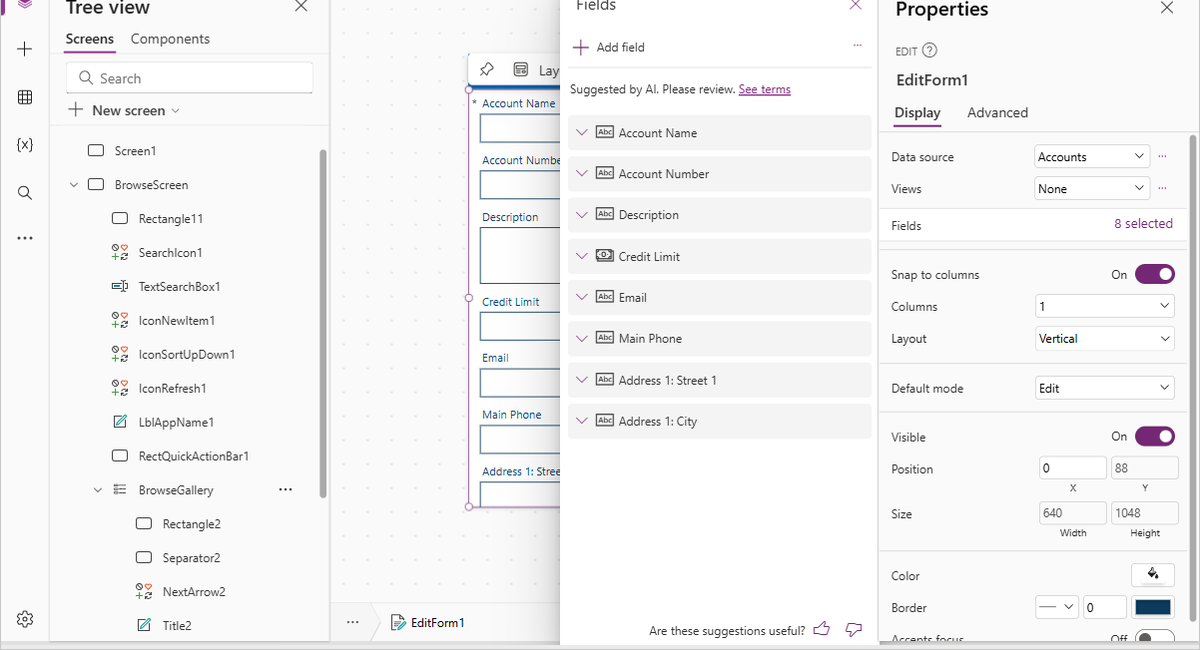Click the EDIT help question mark icon
Screen dimensions: 1200x650
[x=929, y=50]
